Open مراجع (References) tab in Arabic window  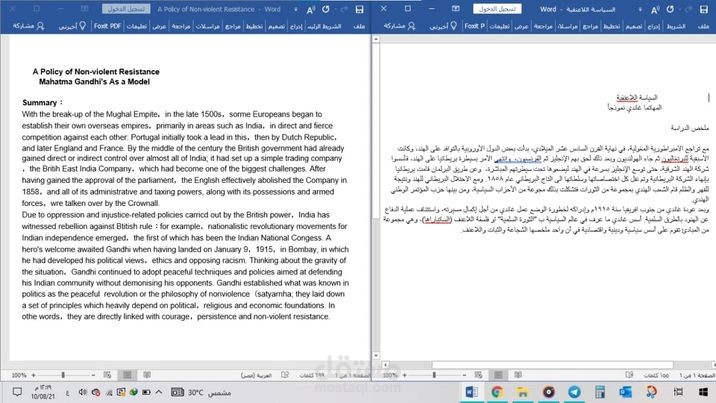click(590, 26)
